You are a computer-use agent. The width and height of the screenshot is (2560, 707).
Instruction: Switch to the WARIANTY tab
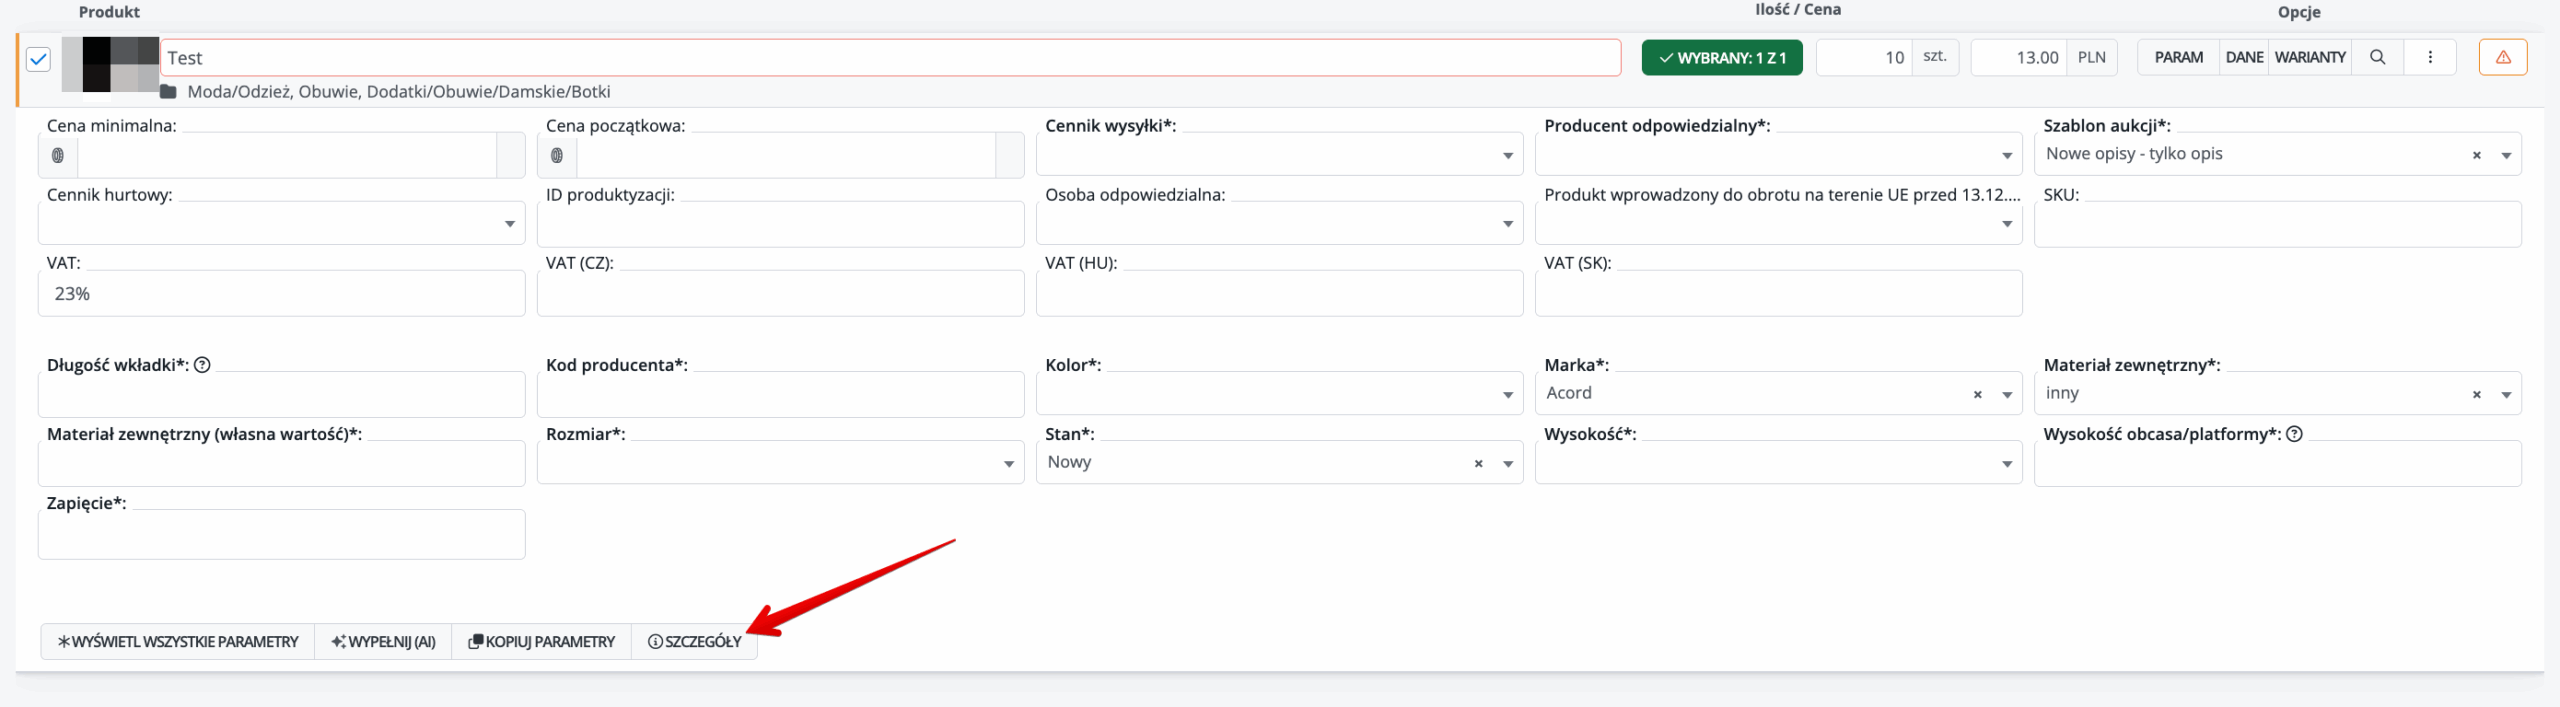[2309, 57]
